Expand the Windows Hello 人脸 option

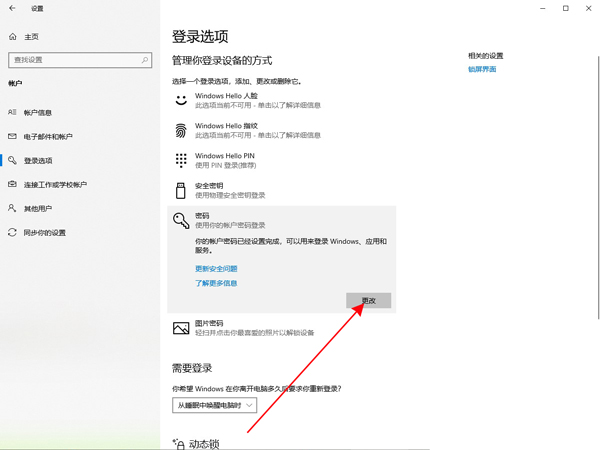(282, 100)
